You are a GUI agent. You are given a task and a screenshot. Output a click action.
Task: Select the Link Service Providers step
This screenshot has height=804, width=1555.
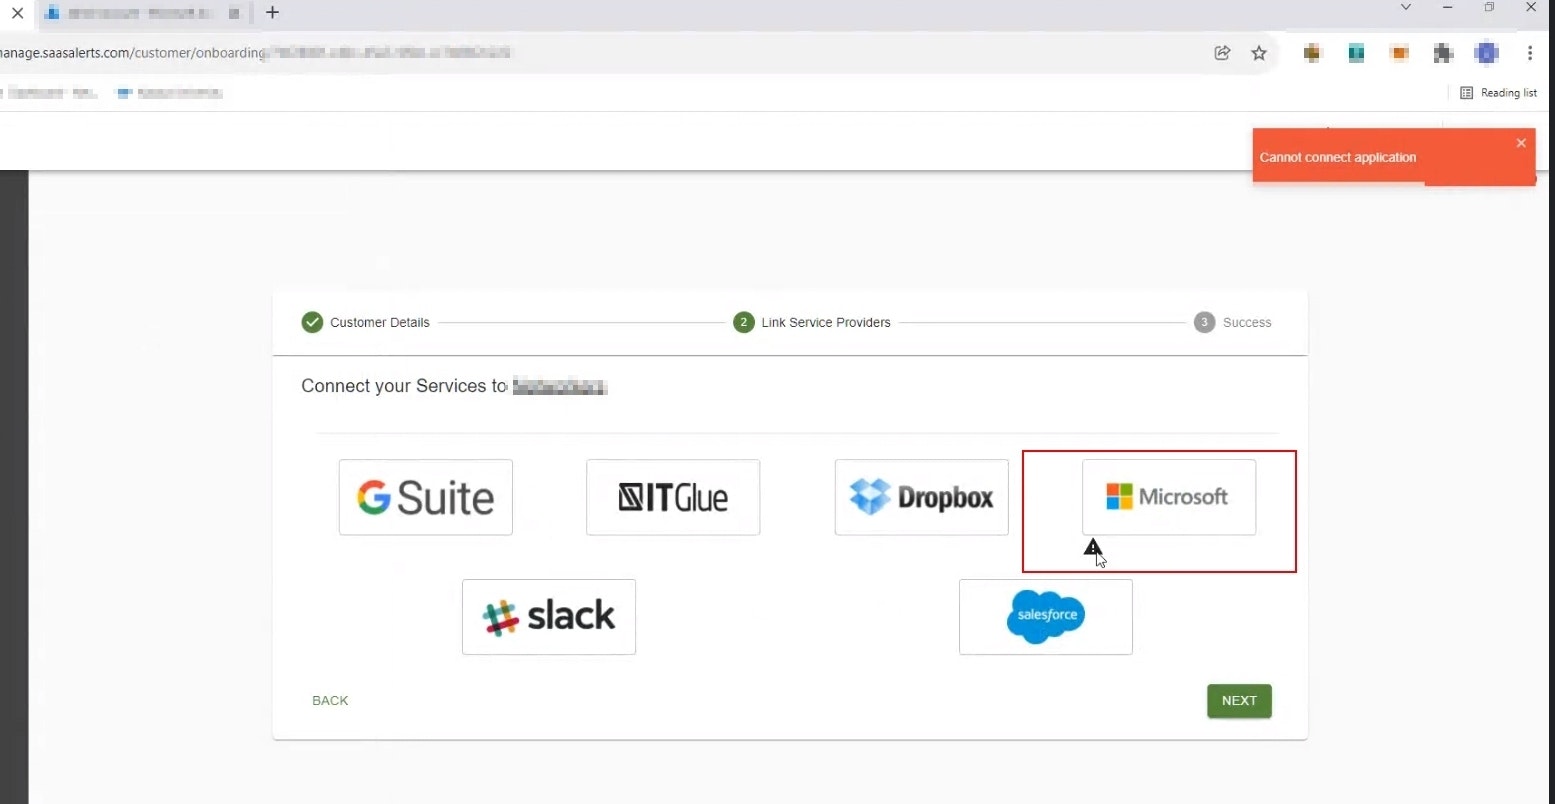[811, 322]
